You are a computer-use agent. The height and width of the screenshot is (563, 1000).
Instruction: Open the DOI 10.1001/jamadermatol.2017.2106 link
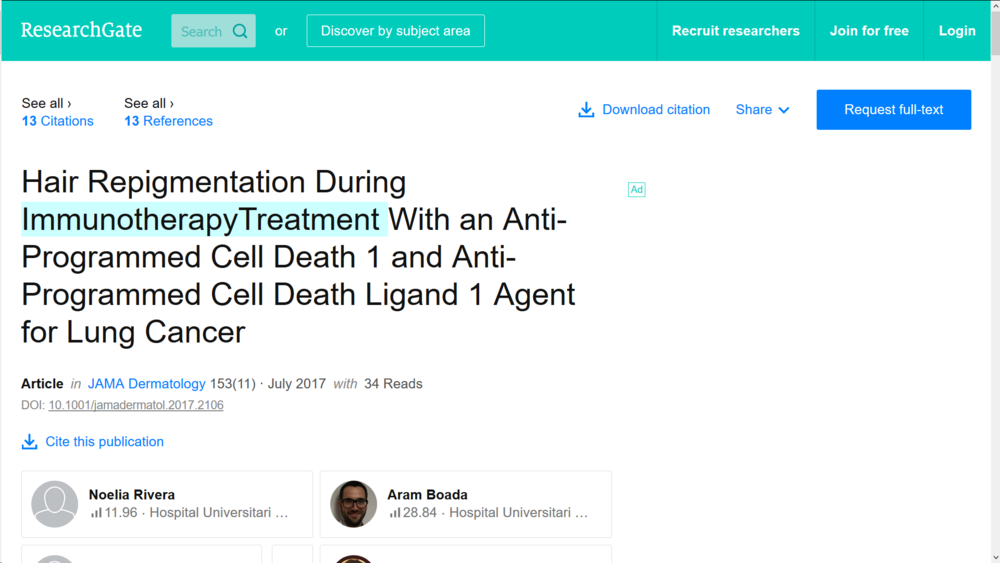[136, 406]
